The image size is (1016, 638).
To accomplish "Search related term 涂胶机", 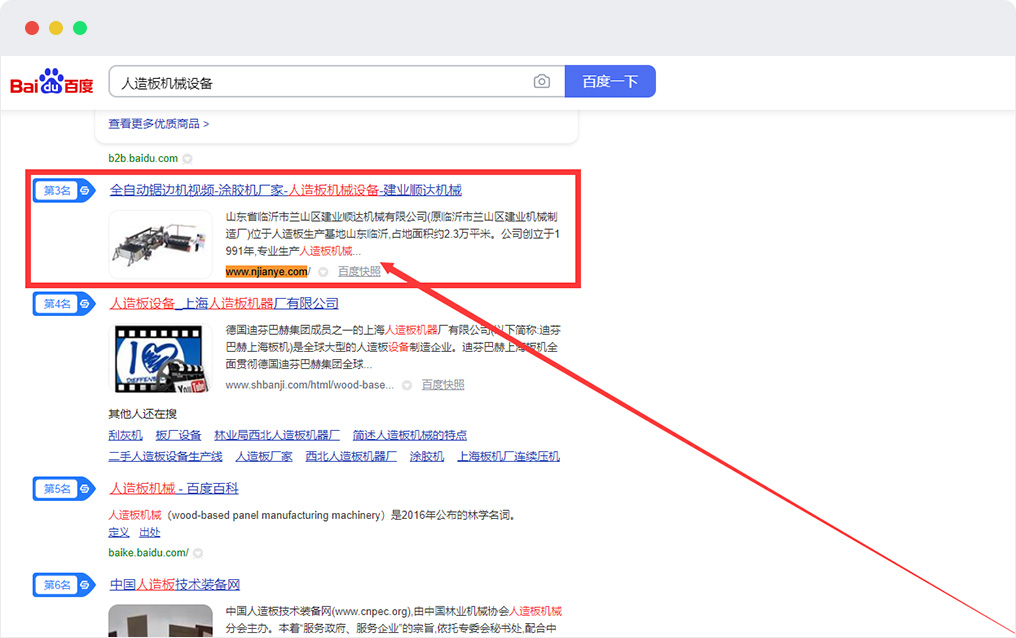I will tap(427, 457).
